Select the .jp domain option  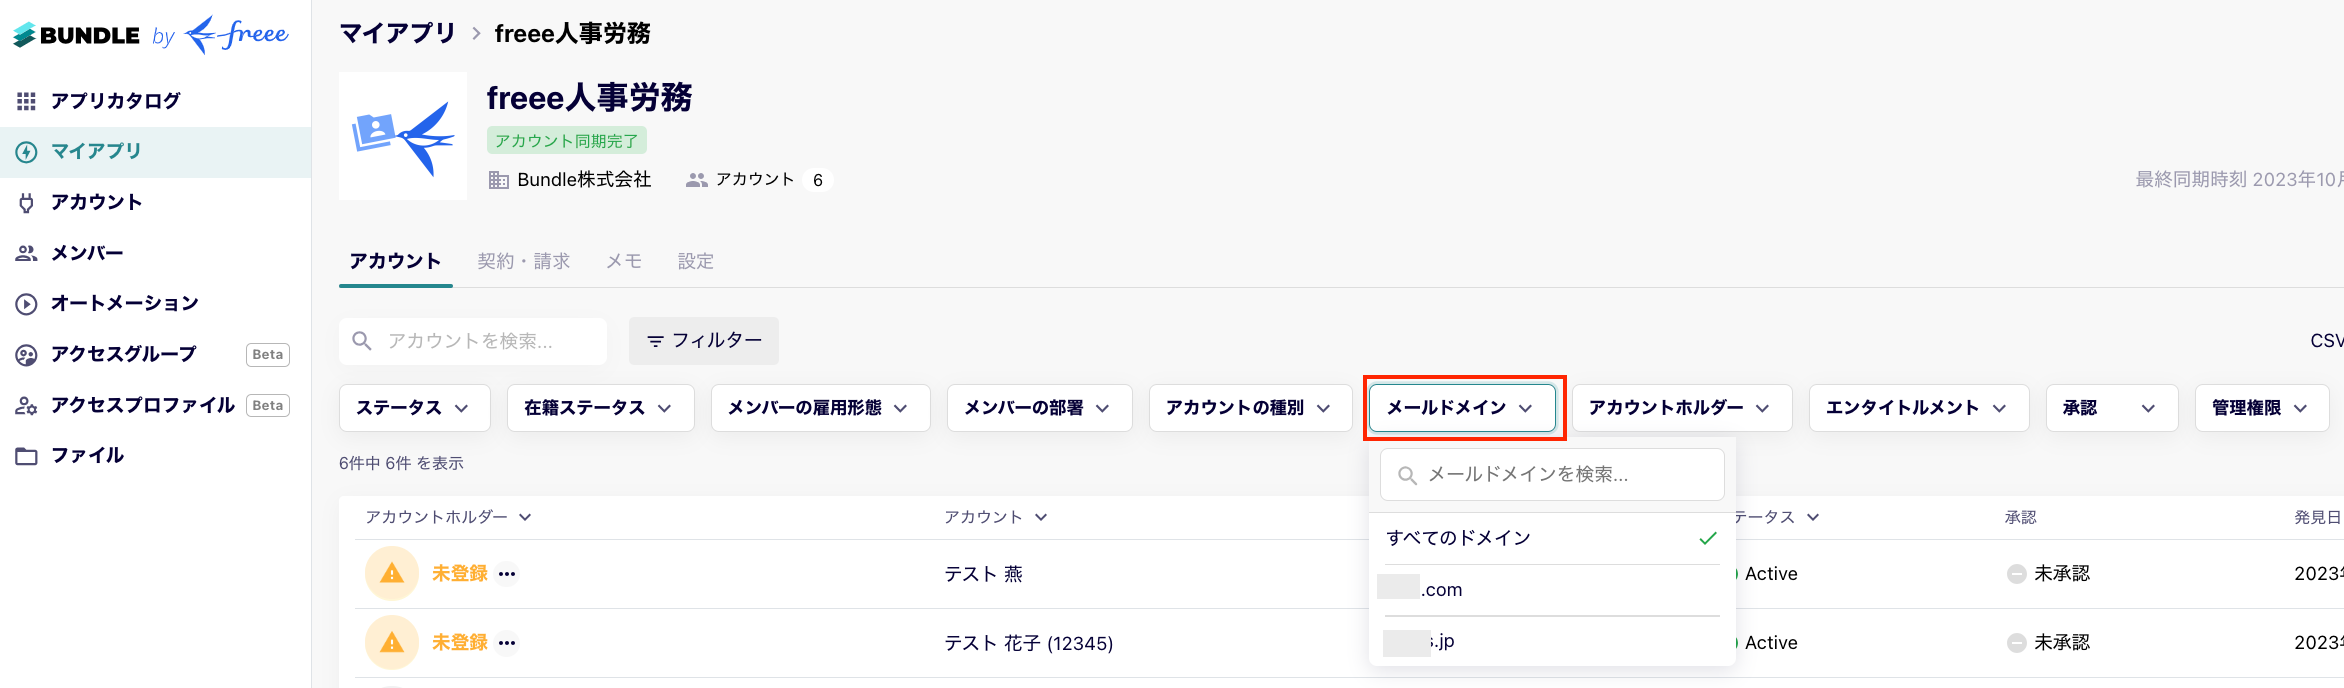click(1552, 641)
